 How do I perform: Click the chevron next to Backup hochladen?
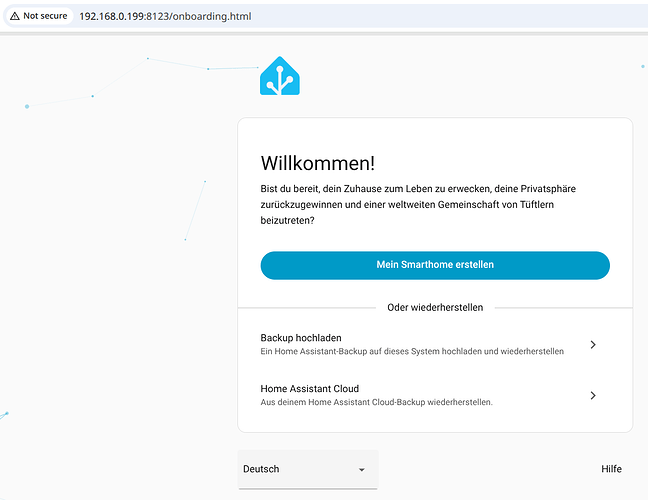(x=593, y=345)
